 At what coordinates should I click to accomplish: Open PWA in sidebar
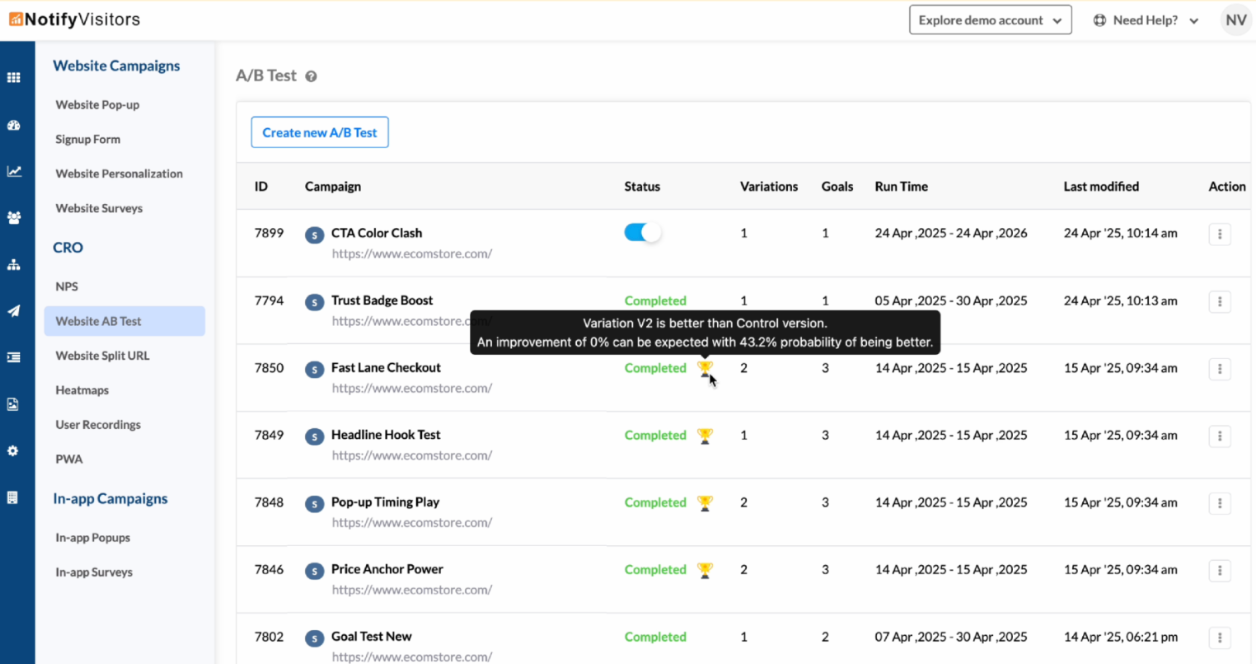69,459
